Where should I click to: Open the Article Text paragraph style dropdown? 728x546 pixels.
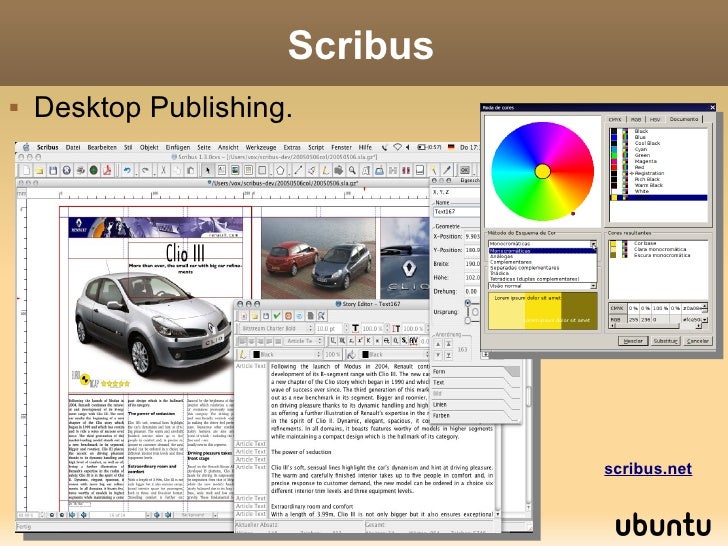pyautogui.click(x=302, y=341)
